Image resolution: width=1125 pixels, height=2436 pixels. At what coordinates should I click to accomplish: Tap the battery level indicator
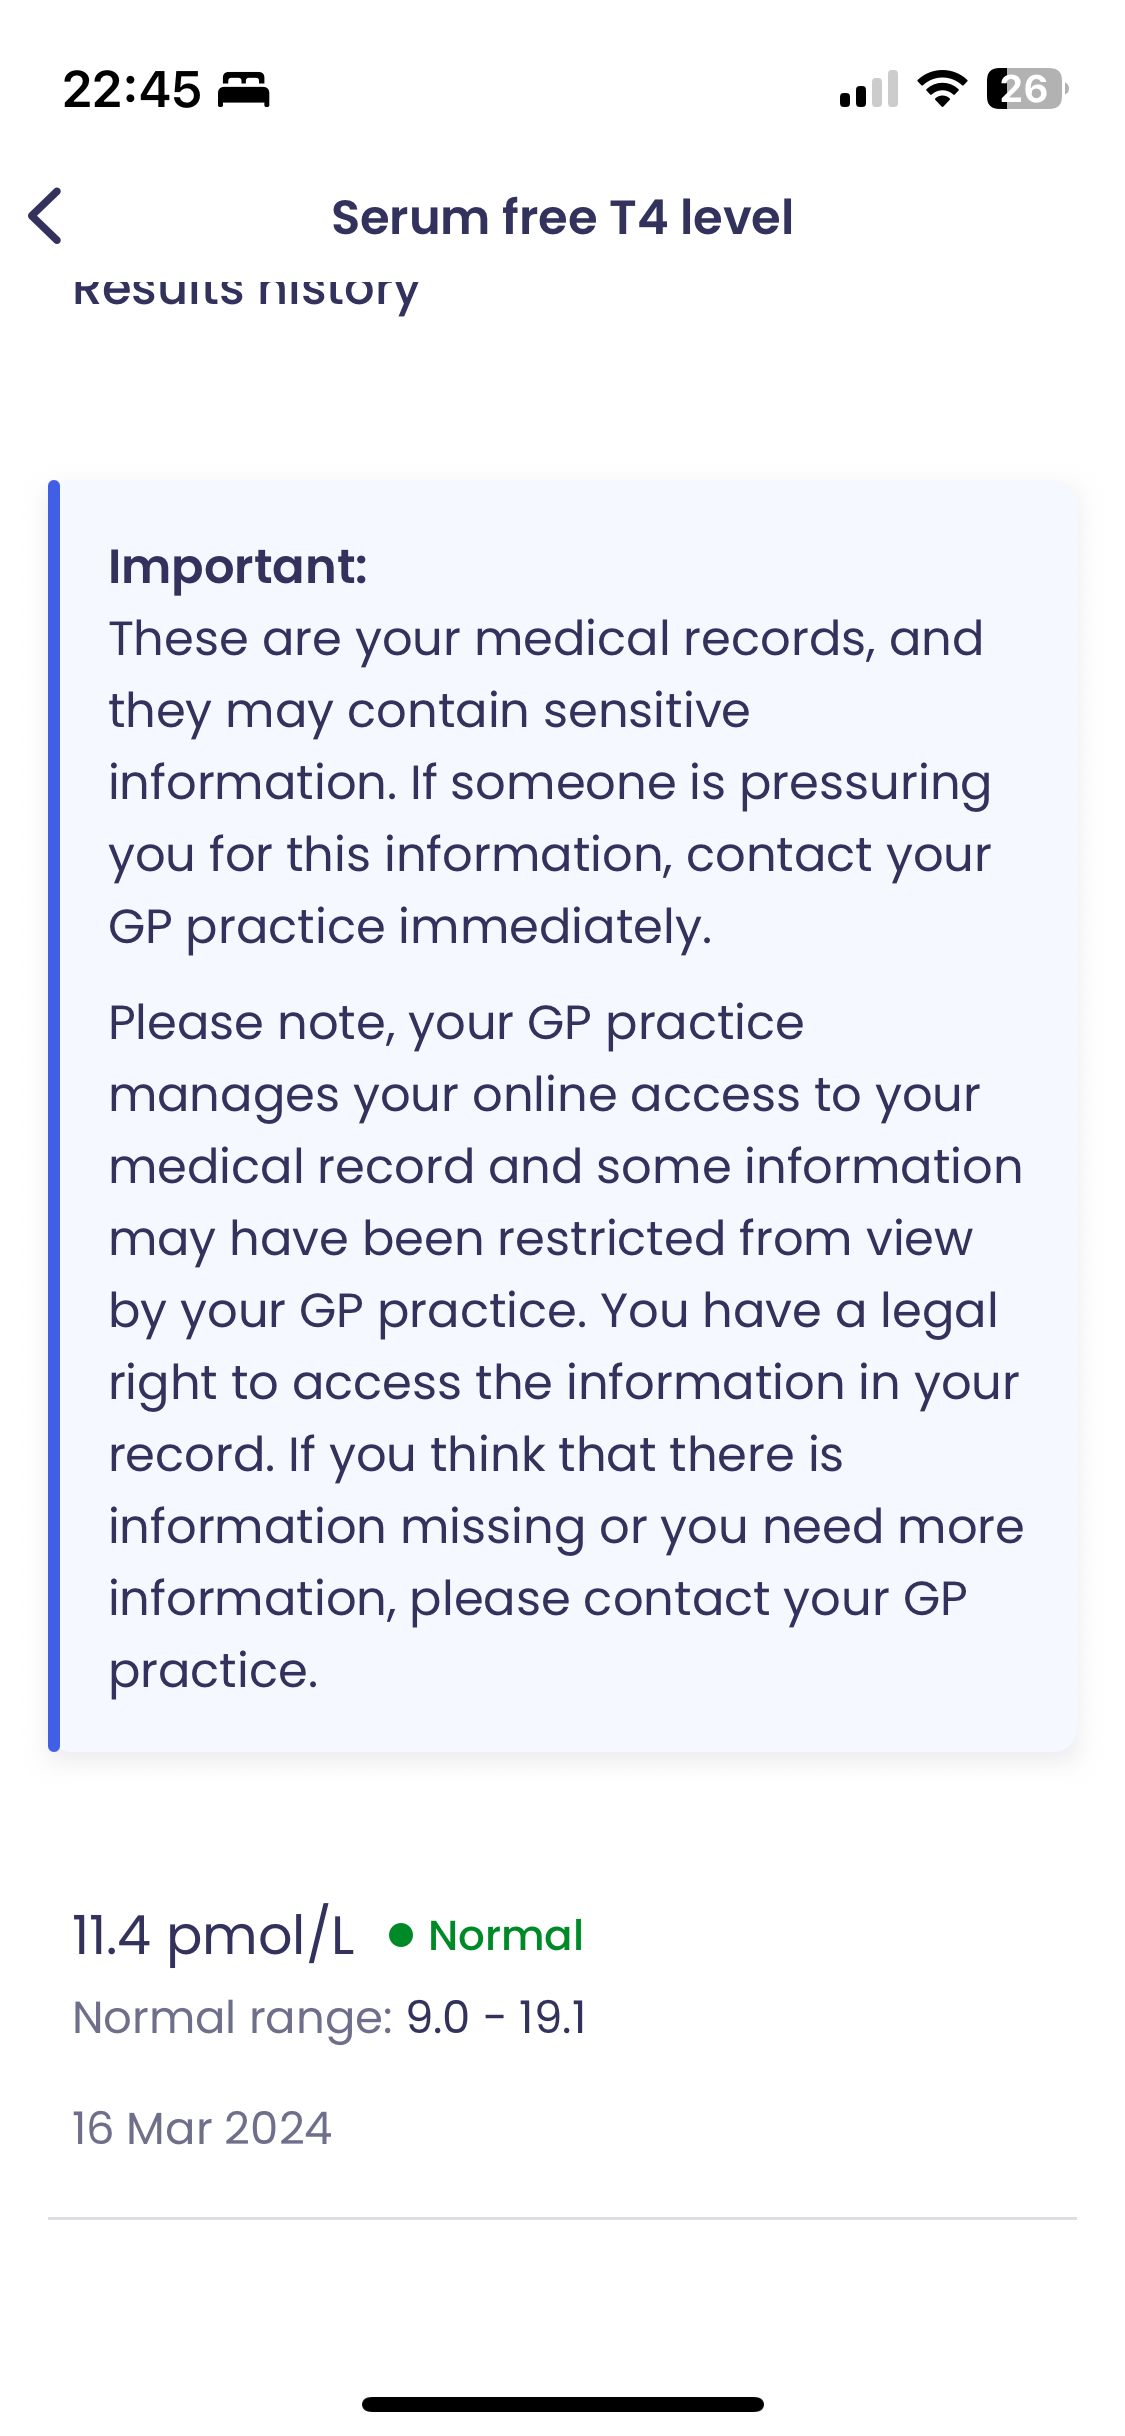(x=1026, y=90)
